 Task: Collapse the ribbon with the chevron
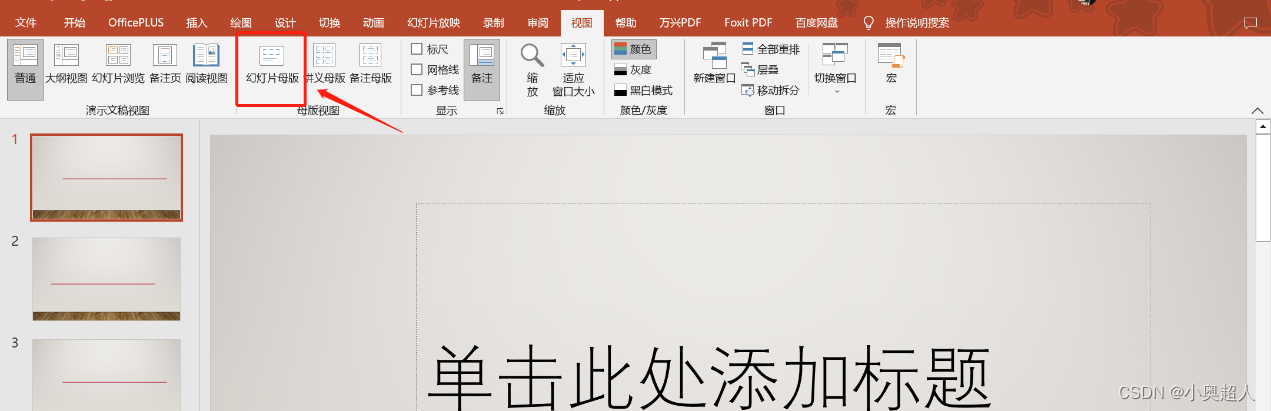click(1258, 111)
